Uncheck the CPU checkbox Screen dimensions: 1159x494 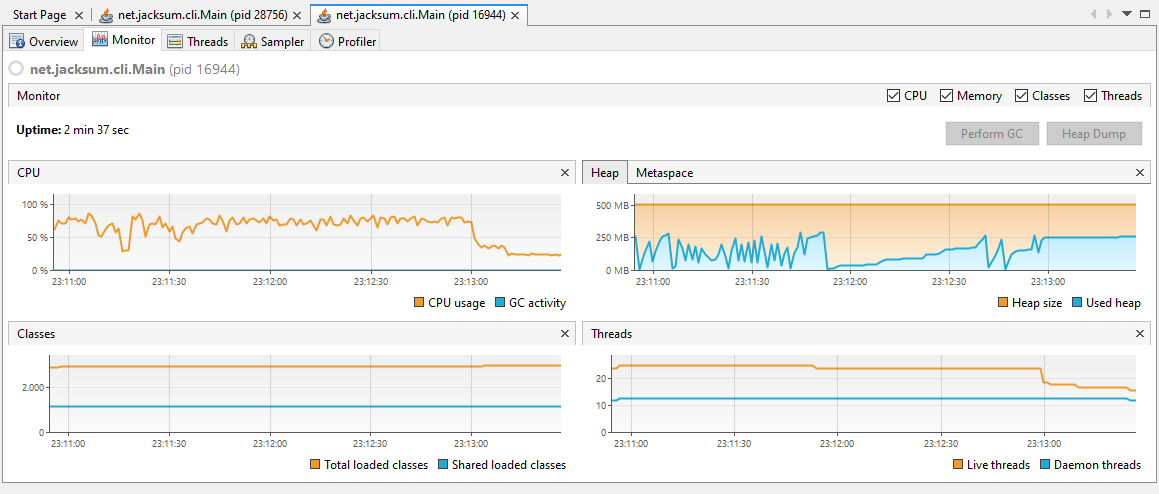[x=893, y=95]
